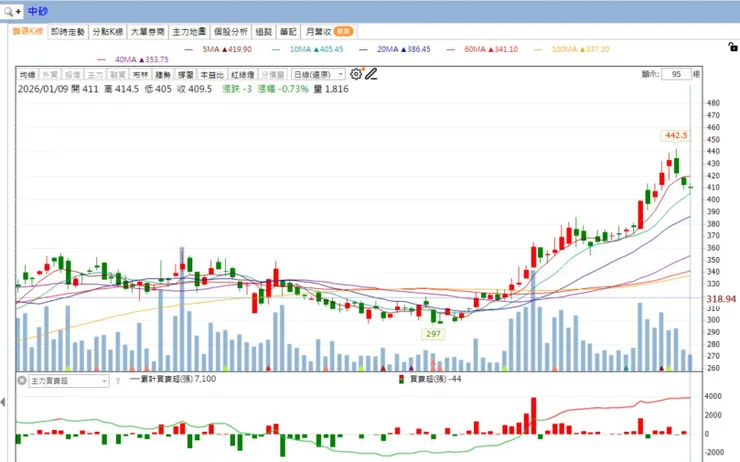740x462 pixels.
Task: Toggle 主力 overlay button
Action: pyautogui.click(x=95, y=75)
